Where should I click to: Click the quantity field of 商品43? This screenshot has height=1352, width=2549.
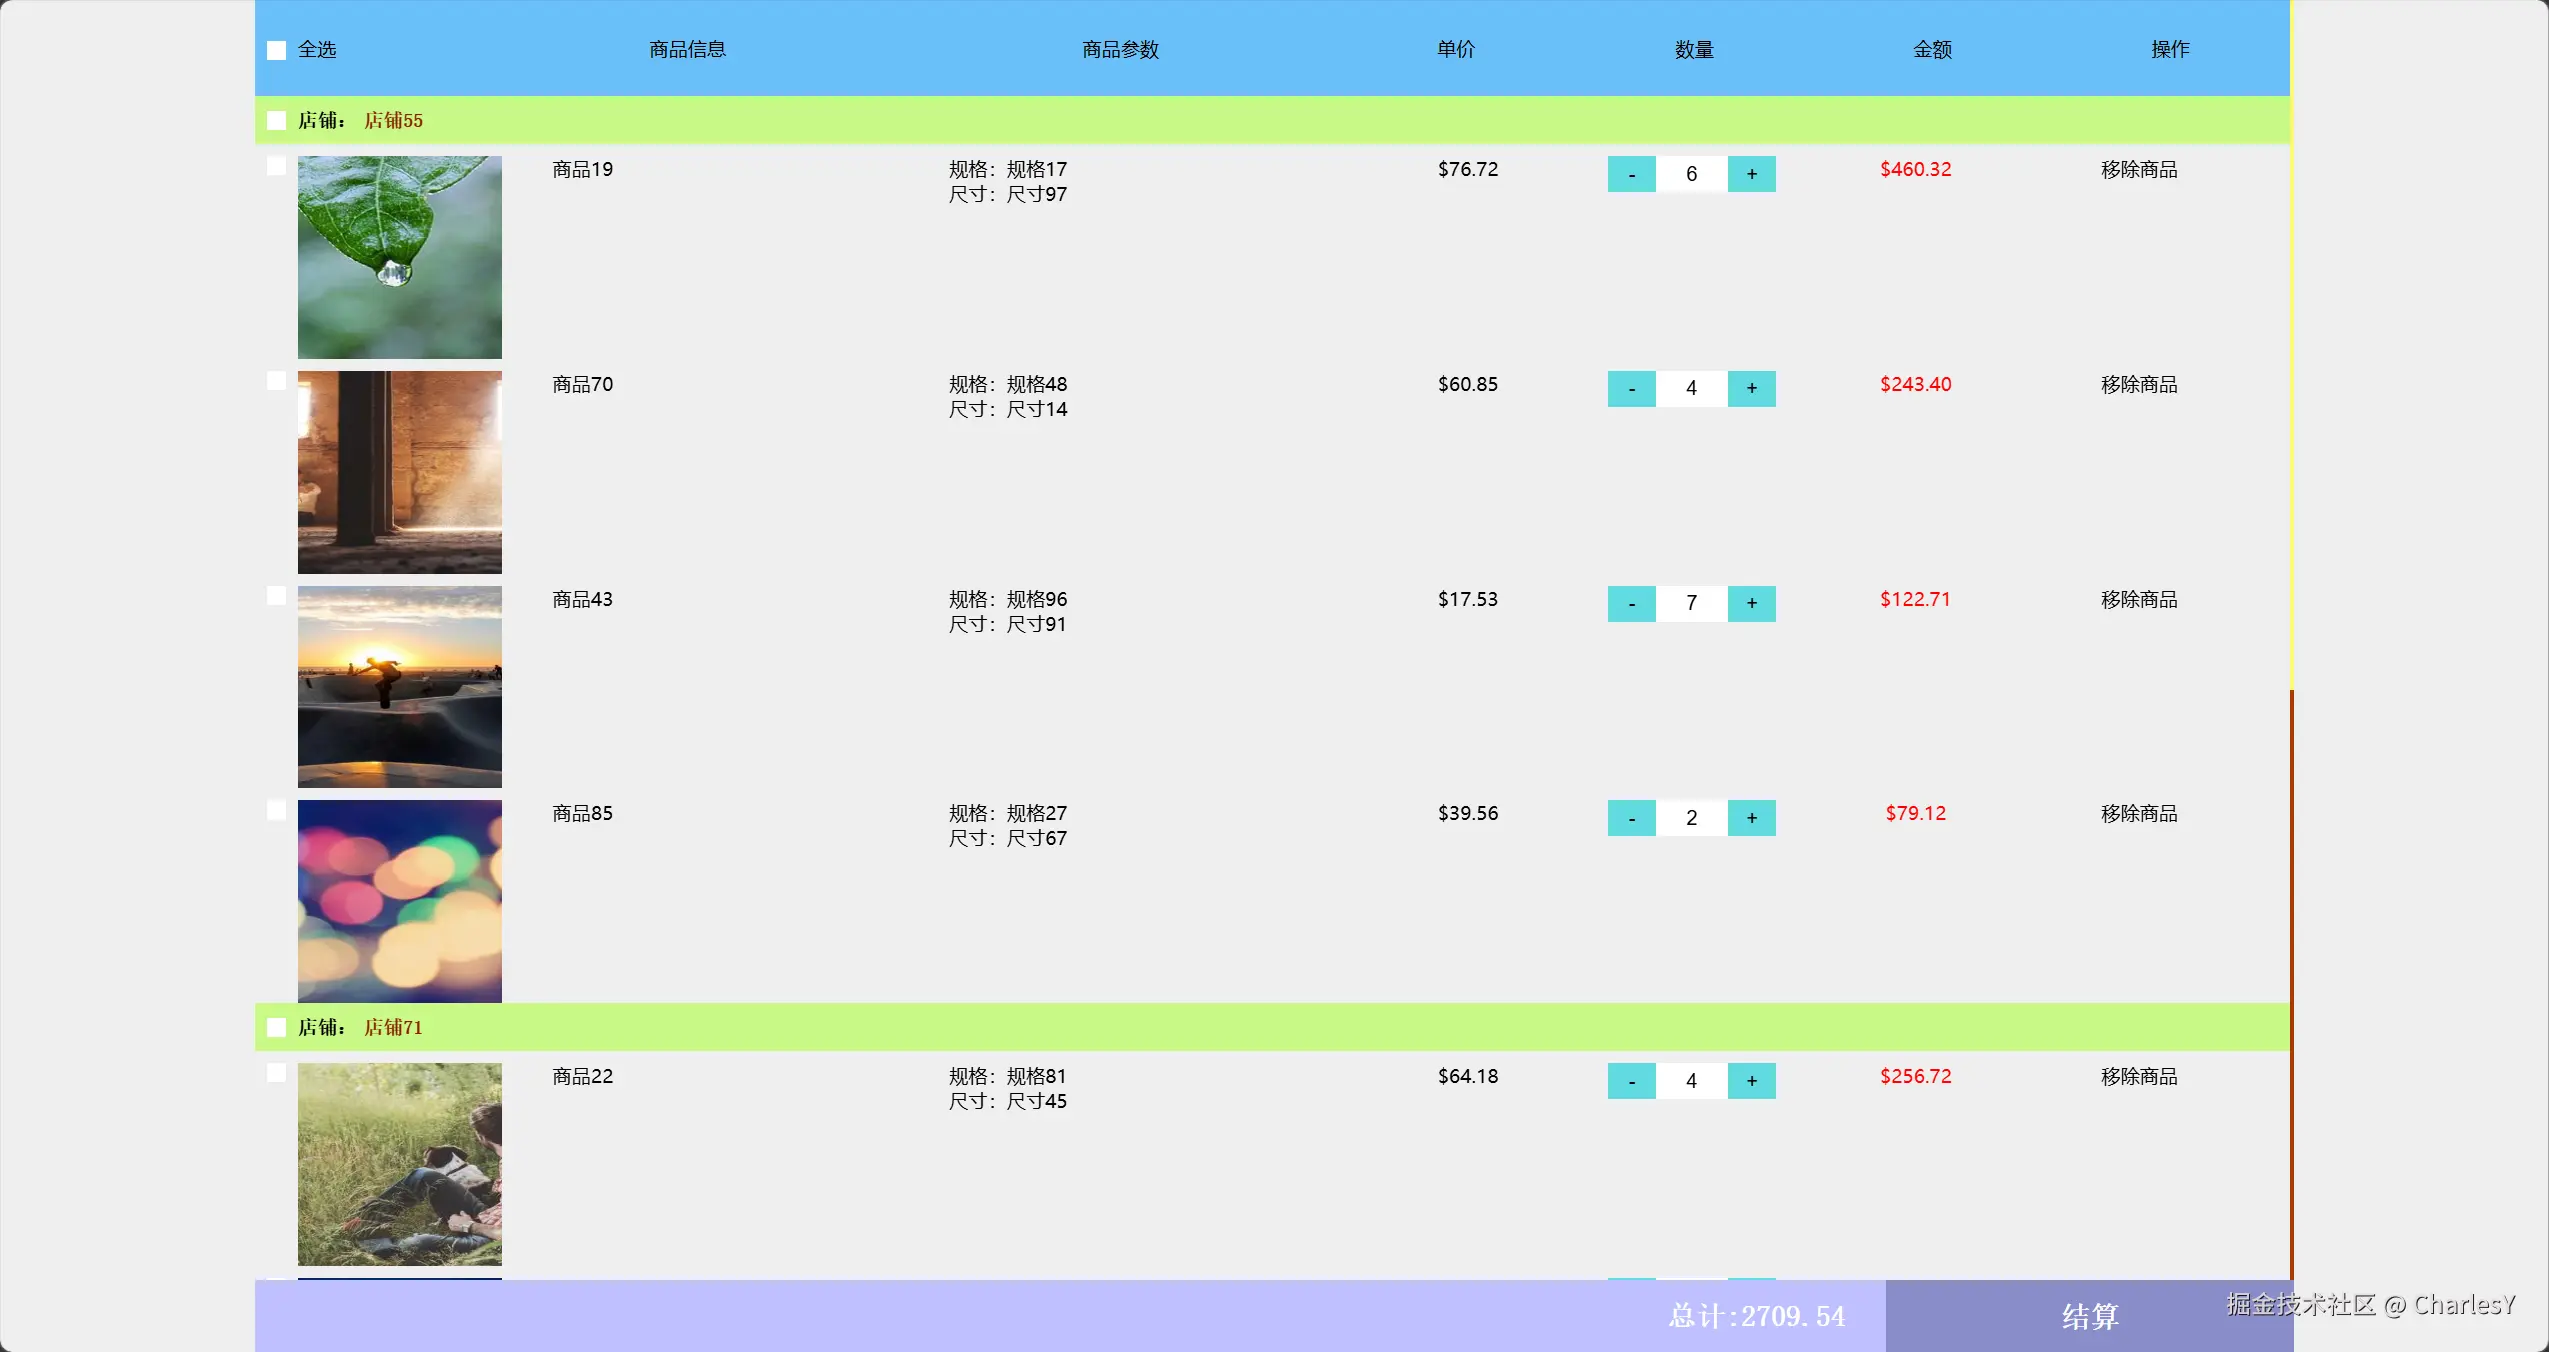tap(1691, 603)
